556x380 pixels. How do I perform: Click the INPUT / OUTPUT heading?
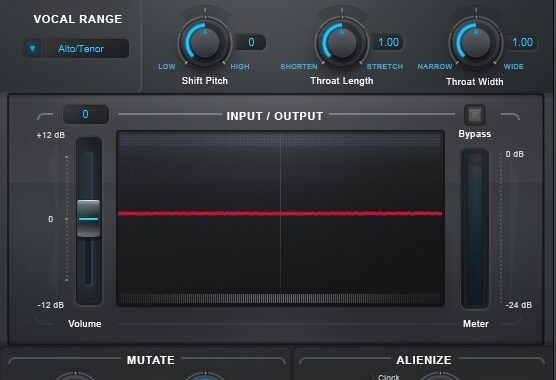point(275,116)
